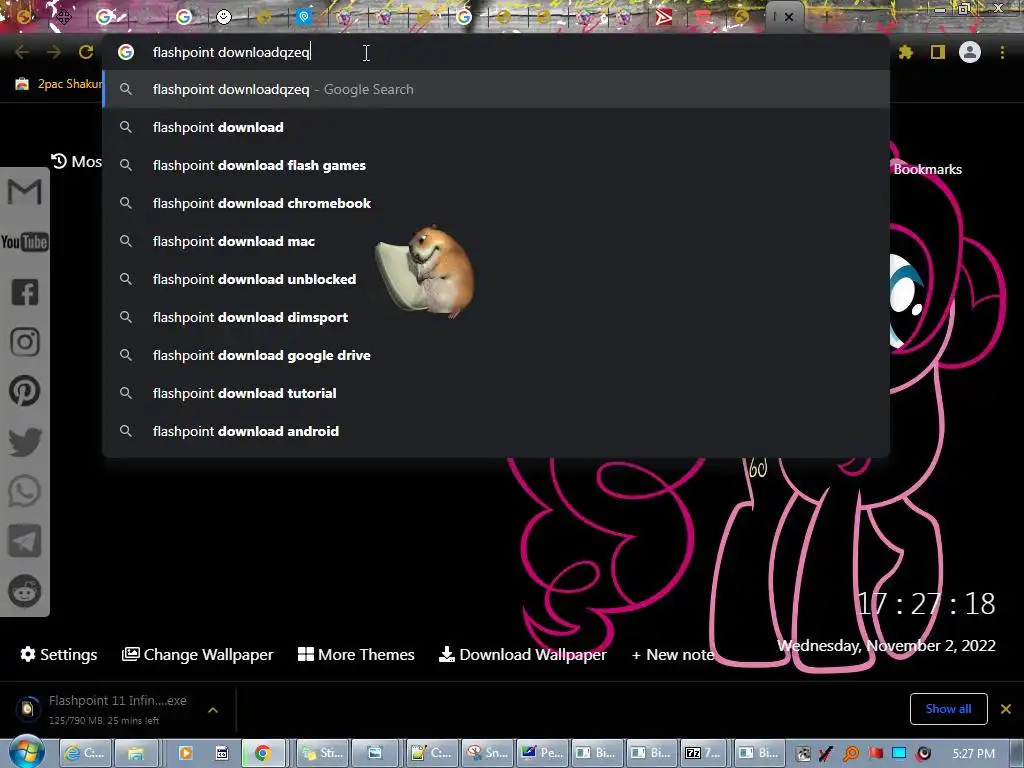1024x768 pixels.
Task: Toggle the browser side panel icon
Action: coord(938,52)
